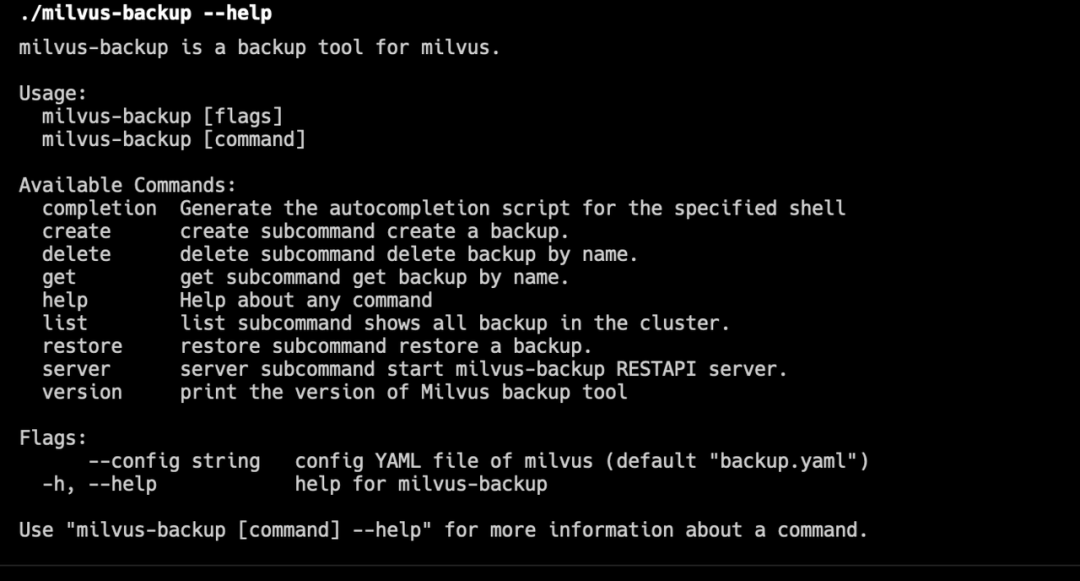Viewport: 1080px width, 581px height.
Task: Click the 'Available Commands:' heading
Action: click(x=128, y=185)
